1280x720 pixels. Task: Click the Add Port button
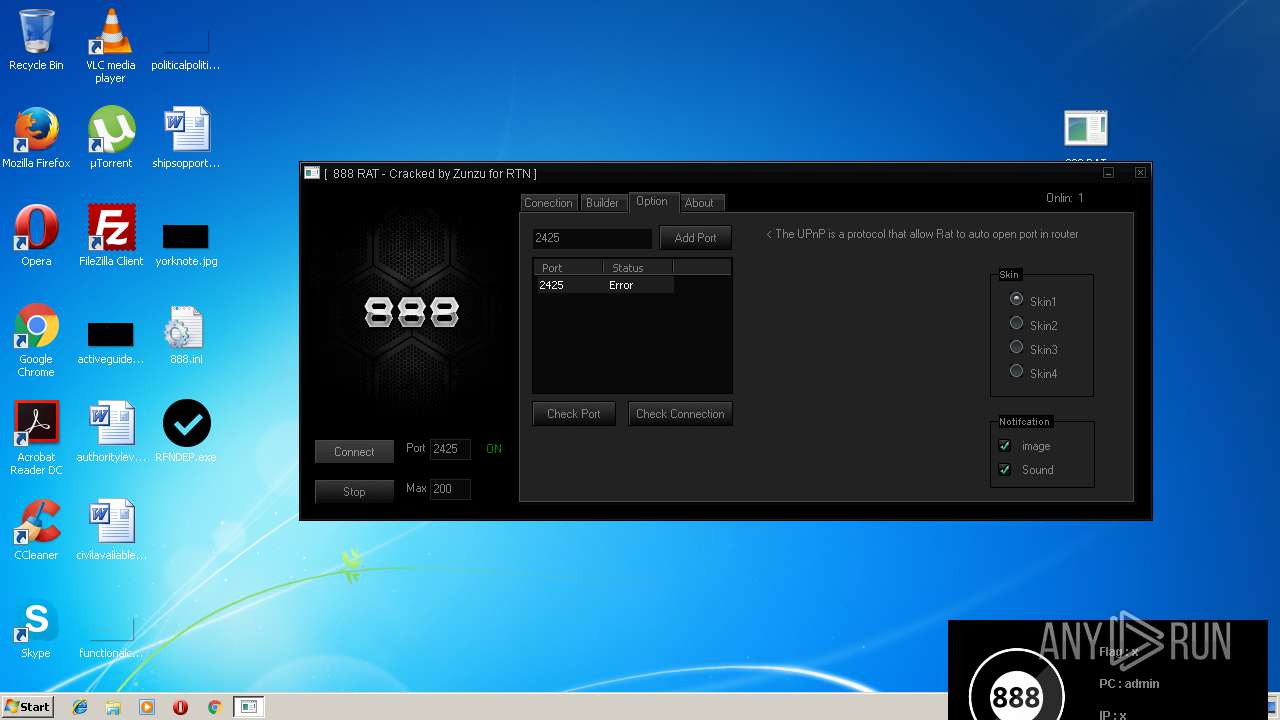[x=695, y=238]
